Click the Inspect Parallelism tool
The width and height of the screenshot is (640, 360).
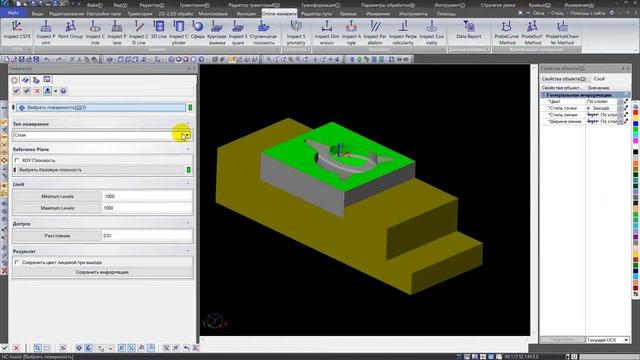point(375,32)
